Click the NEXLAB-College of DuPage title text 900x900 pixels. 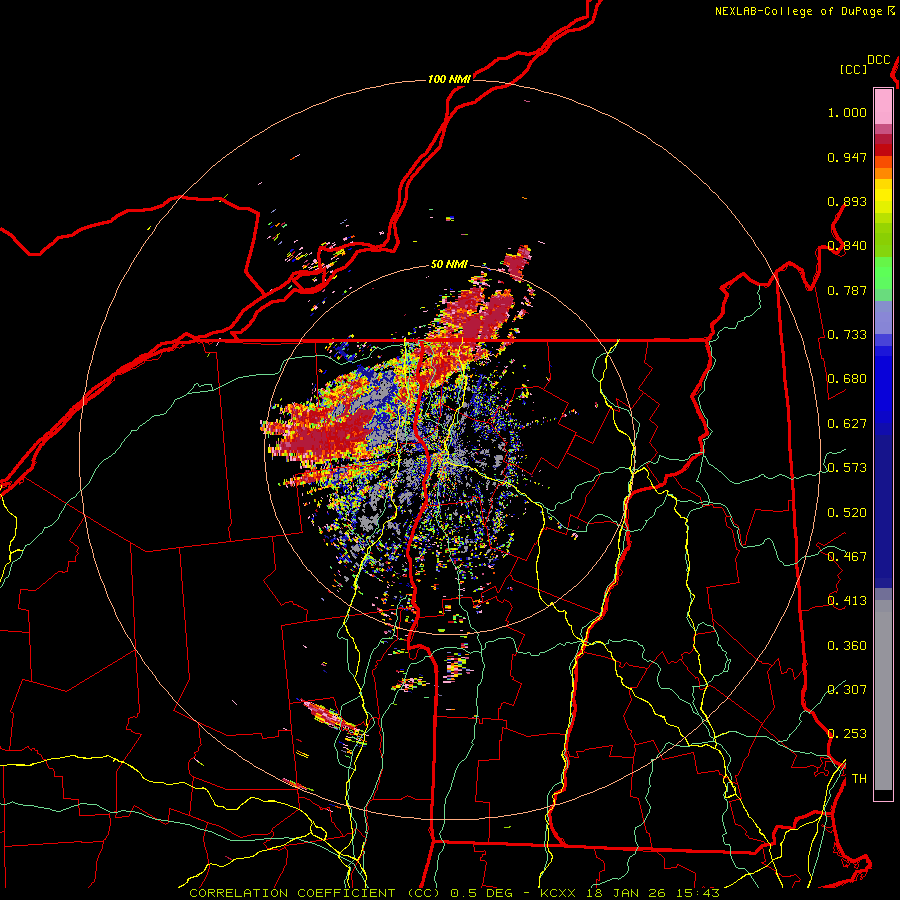click(x=798, y=11)
